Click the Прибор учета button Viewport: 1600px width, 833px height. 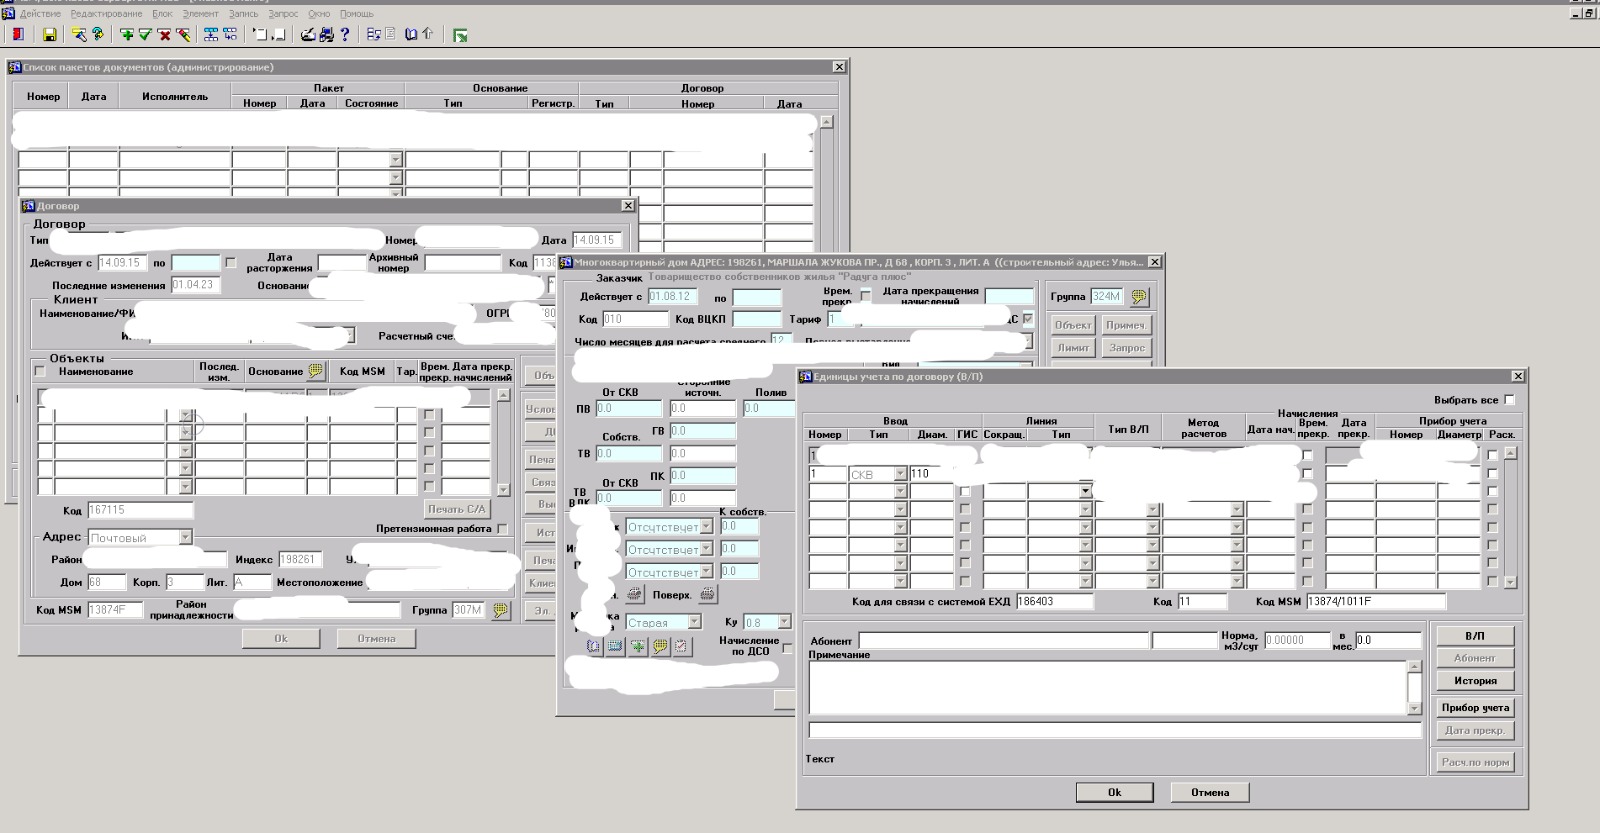click(x=1475, y=708)
